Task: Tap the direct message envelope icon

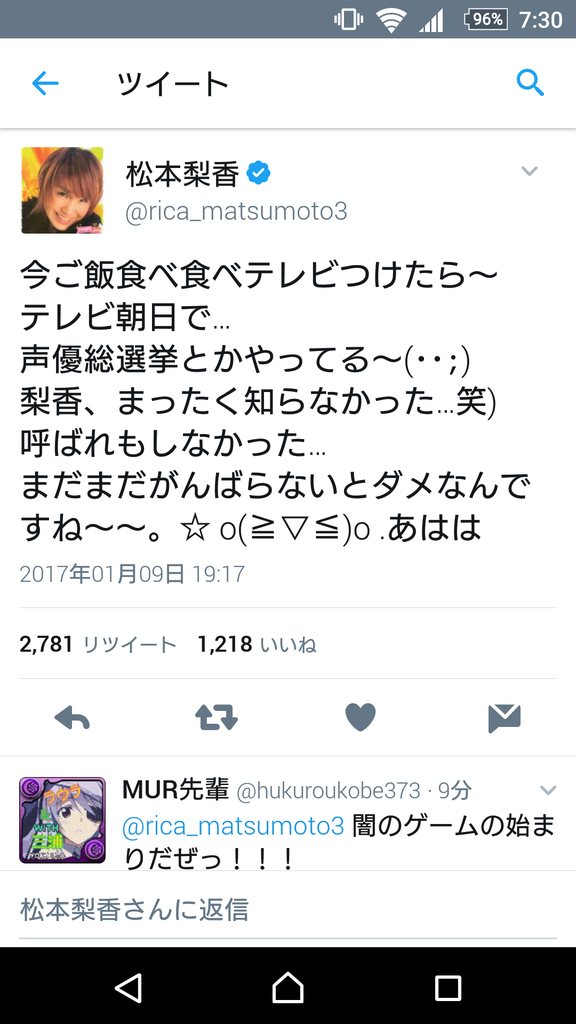Action: coord(504,718)
